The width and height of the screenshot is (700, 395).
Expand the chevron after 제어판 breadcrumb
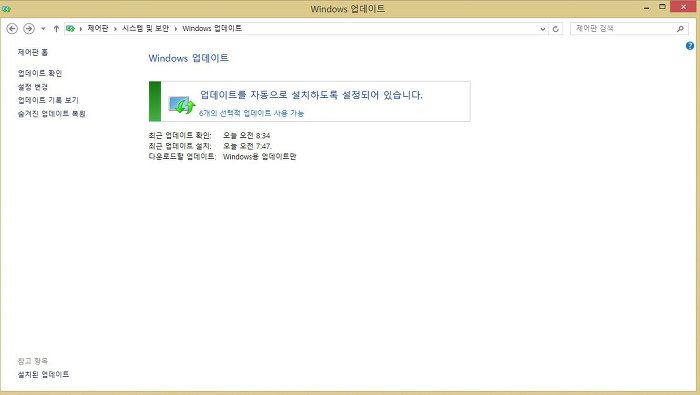[115, 29]
